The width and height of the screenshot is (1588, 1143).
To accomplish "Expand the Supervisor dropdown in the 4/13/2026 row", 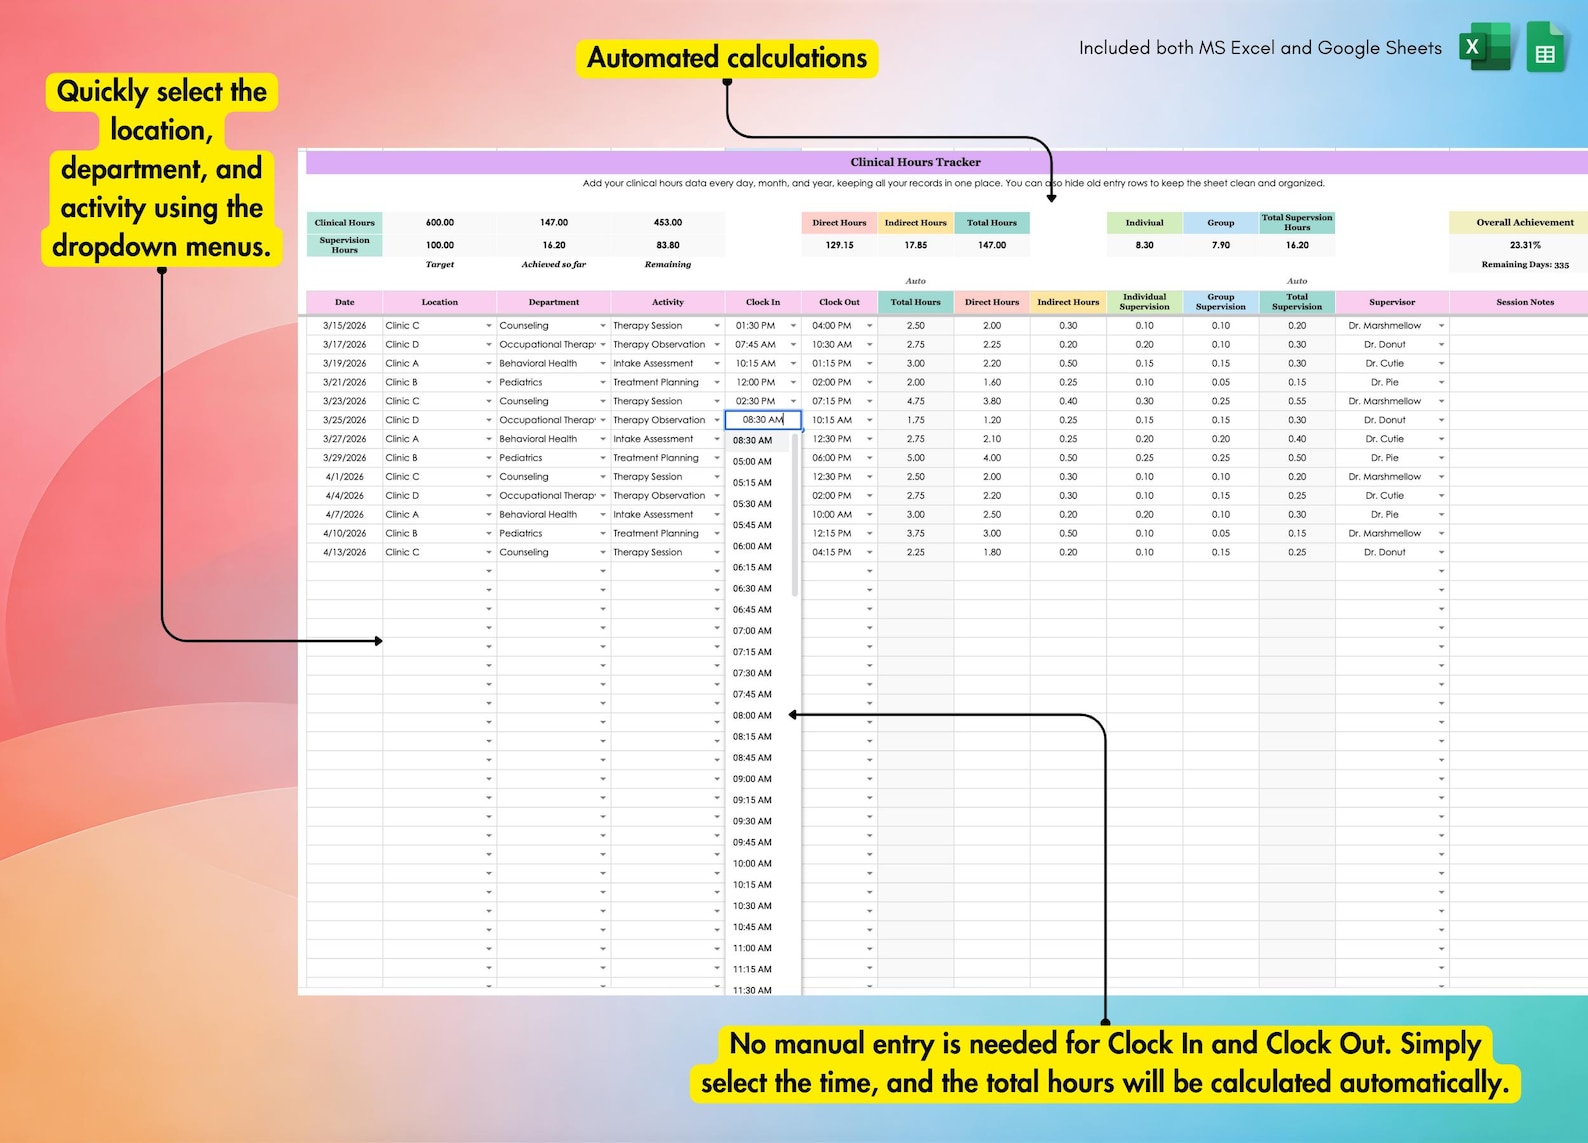I will pyautogui.click(x=1441, y=553).
